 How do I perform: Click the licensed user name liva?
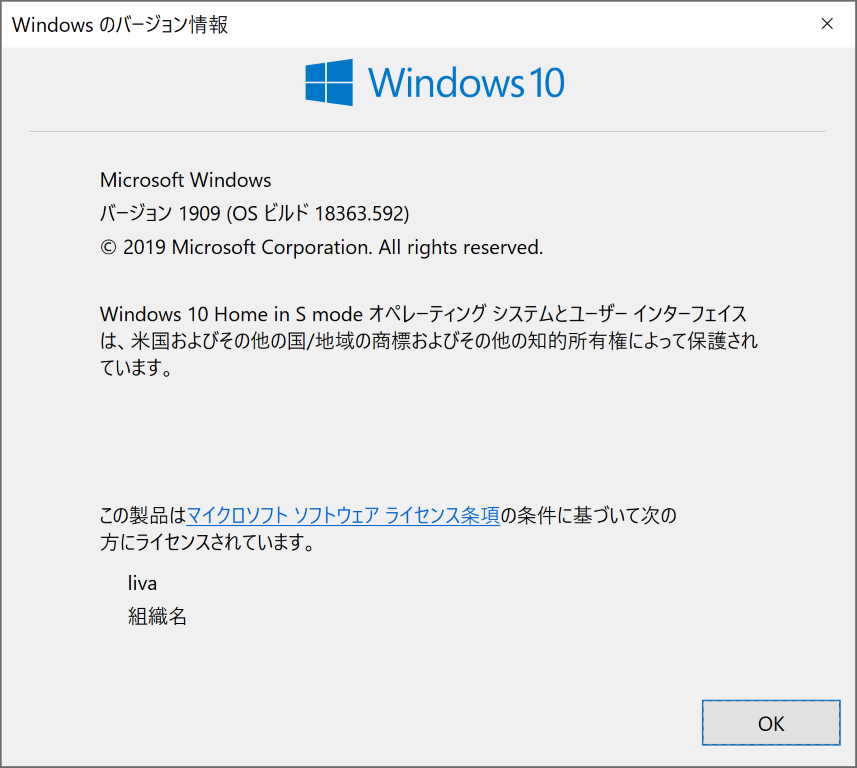click(142, 582)
